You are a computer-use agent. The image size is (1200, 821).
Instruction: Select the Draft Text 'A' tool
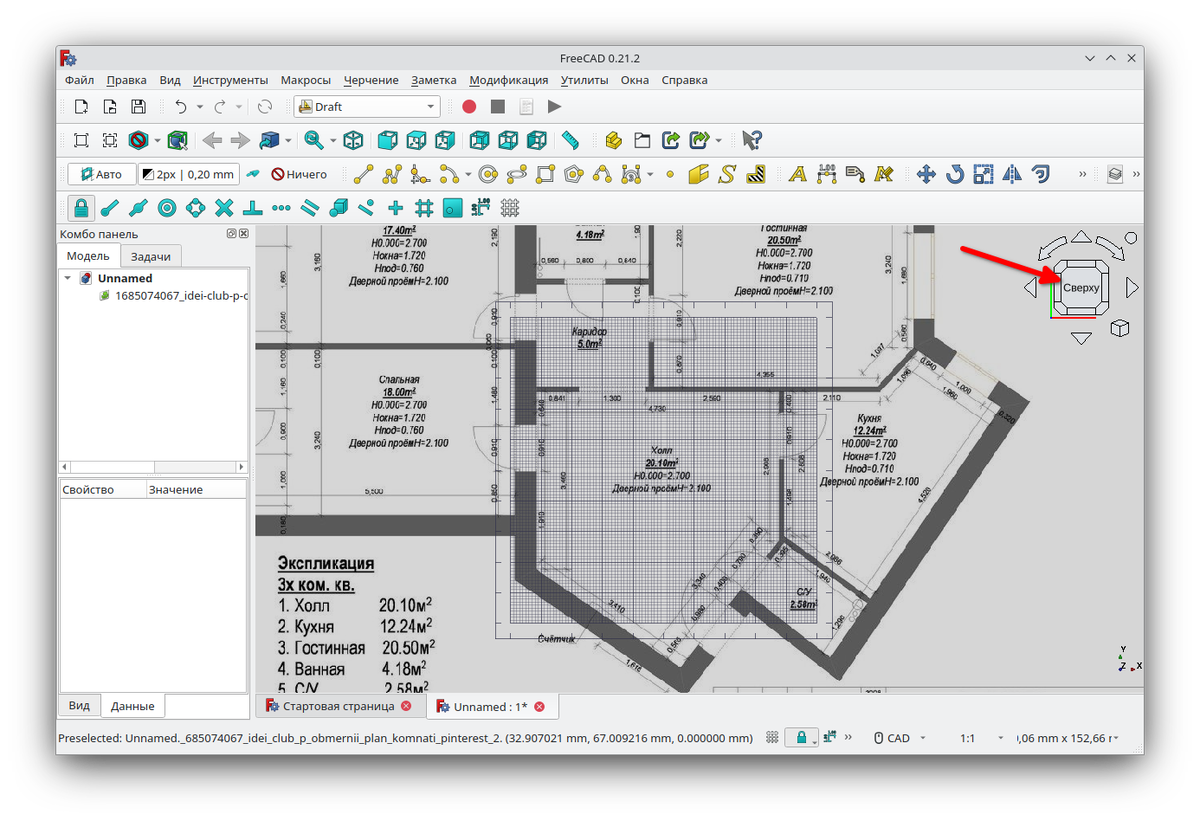click(x=797, y=175)
